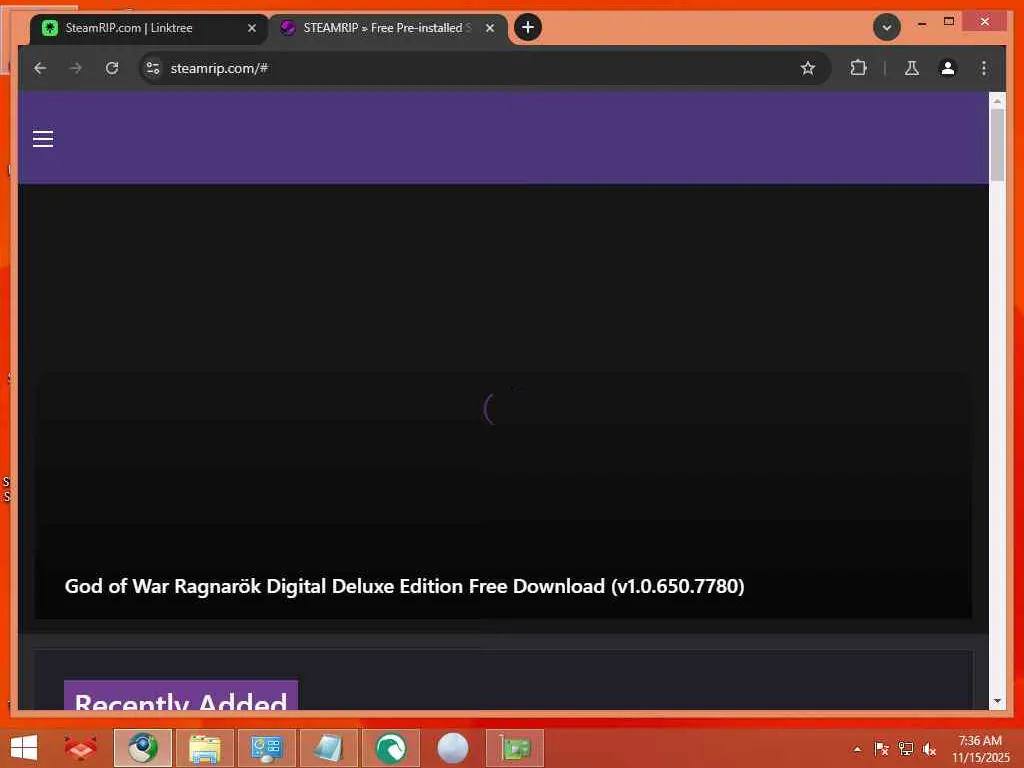Viewport: 1024px width, 768px height.
Task: Click the Chromium browser taskbar icon
Action: pyautogui.click(x=142, y=748)
